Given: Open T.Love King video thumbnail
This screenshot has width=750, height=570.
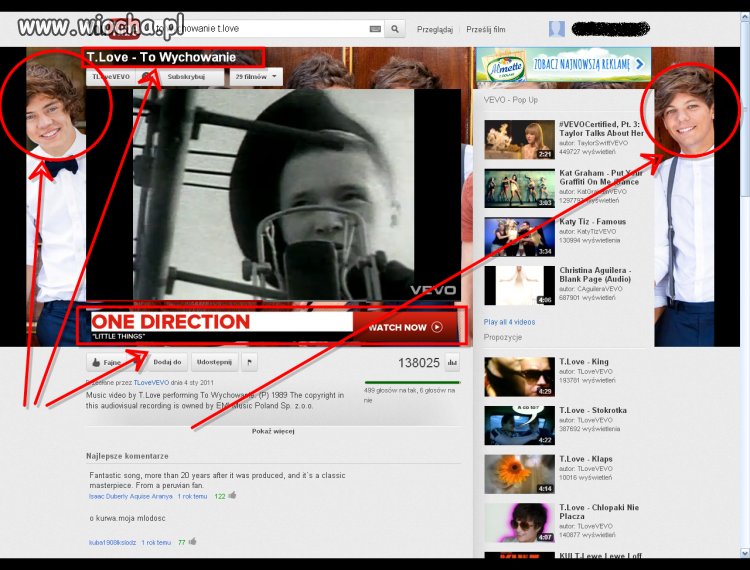Looking at the screenshot, I should click(519, 377).
